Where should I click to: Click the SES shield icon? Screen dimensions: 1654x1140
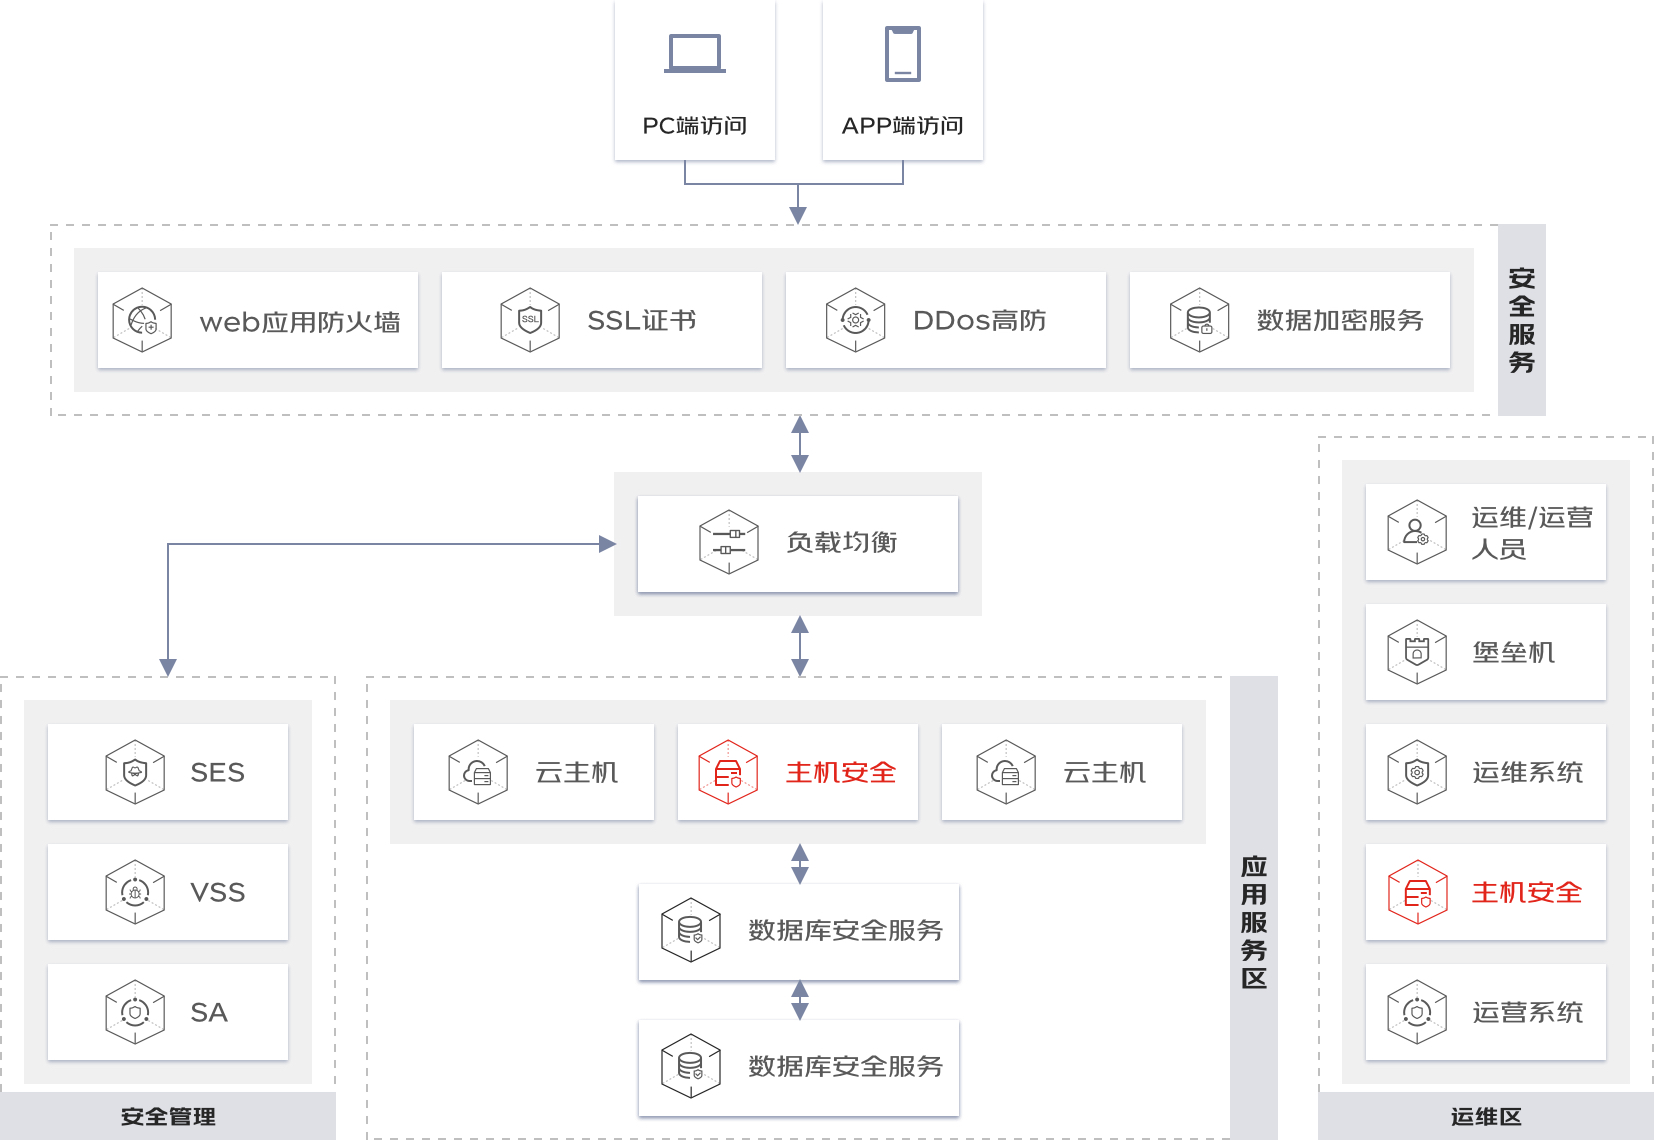[x=135, y=772]
